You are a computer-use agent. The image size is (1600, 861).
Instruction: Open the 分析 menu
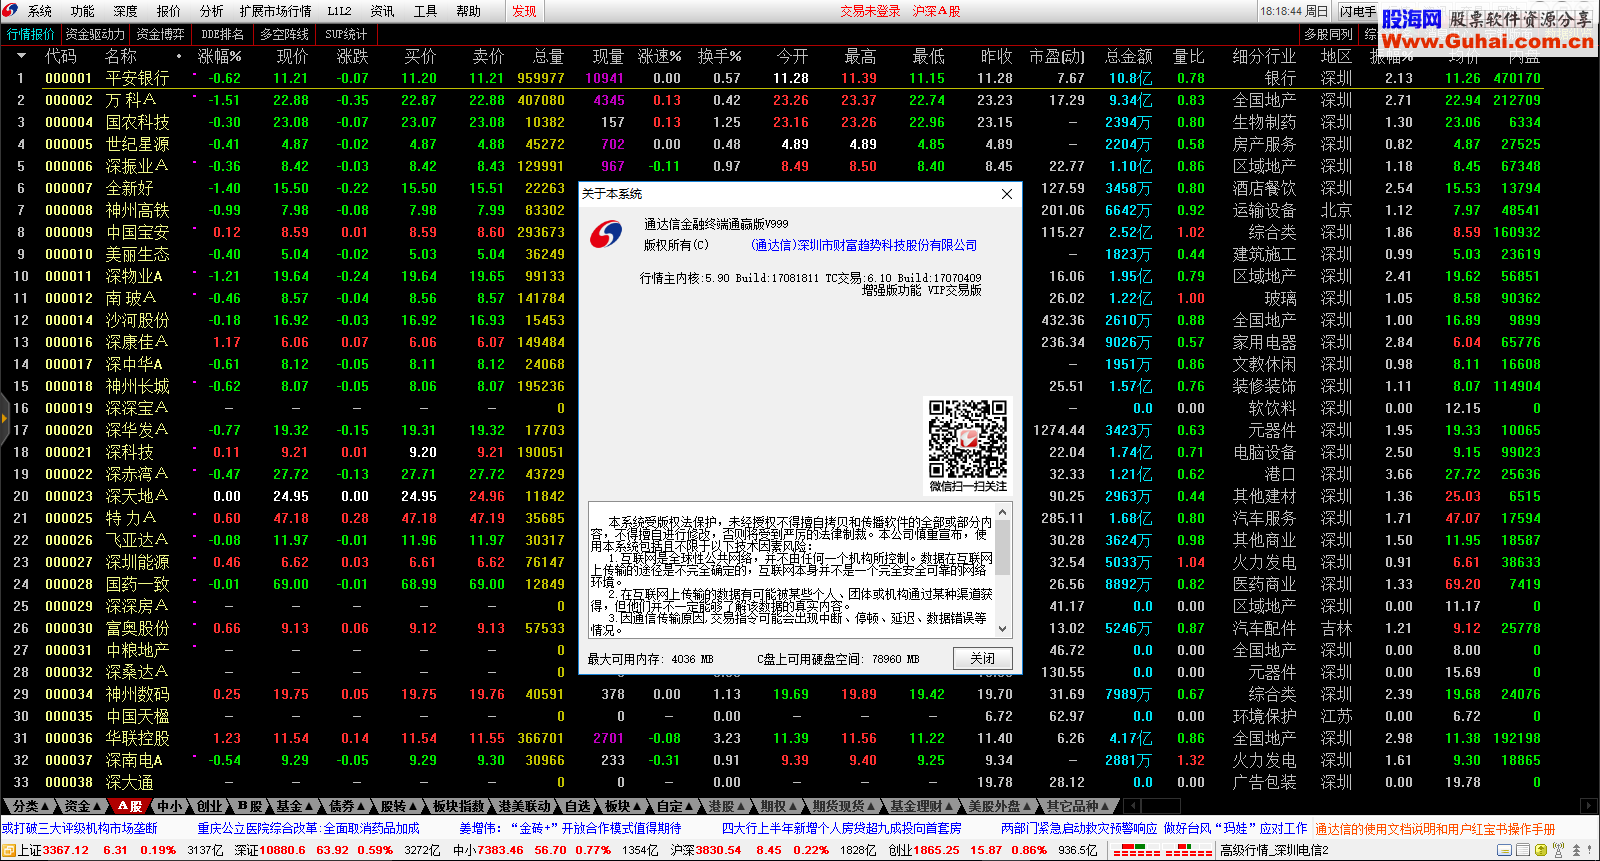point(212,11)
